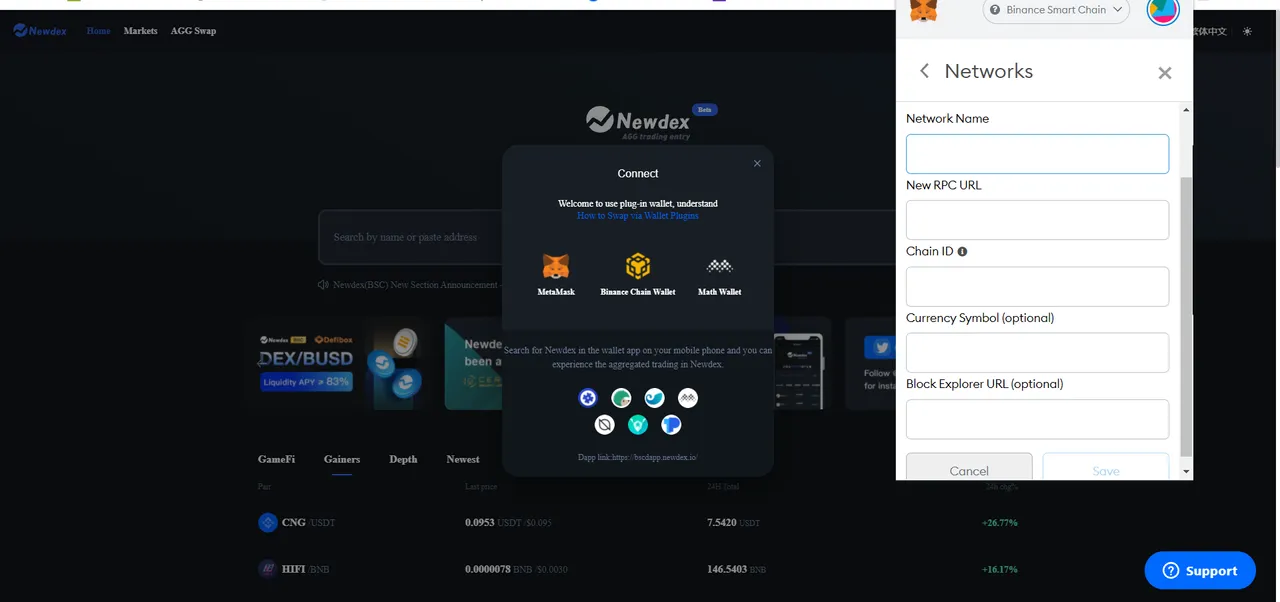Viewport: 1280px width, 602px height.
Task: Click the teal shield mobile wallet icon
Action: [x=638, y=425]
